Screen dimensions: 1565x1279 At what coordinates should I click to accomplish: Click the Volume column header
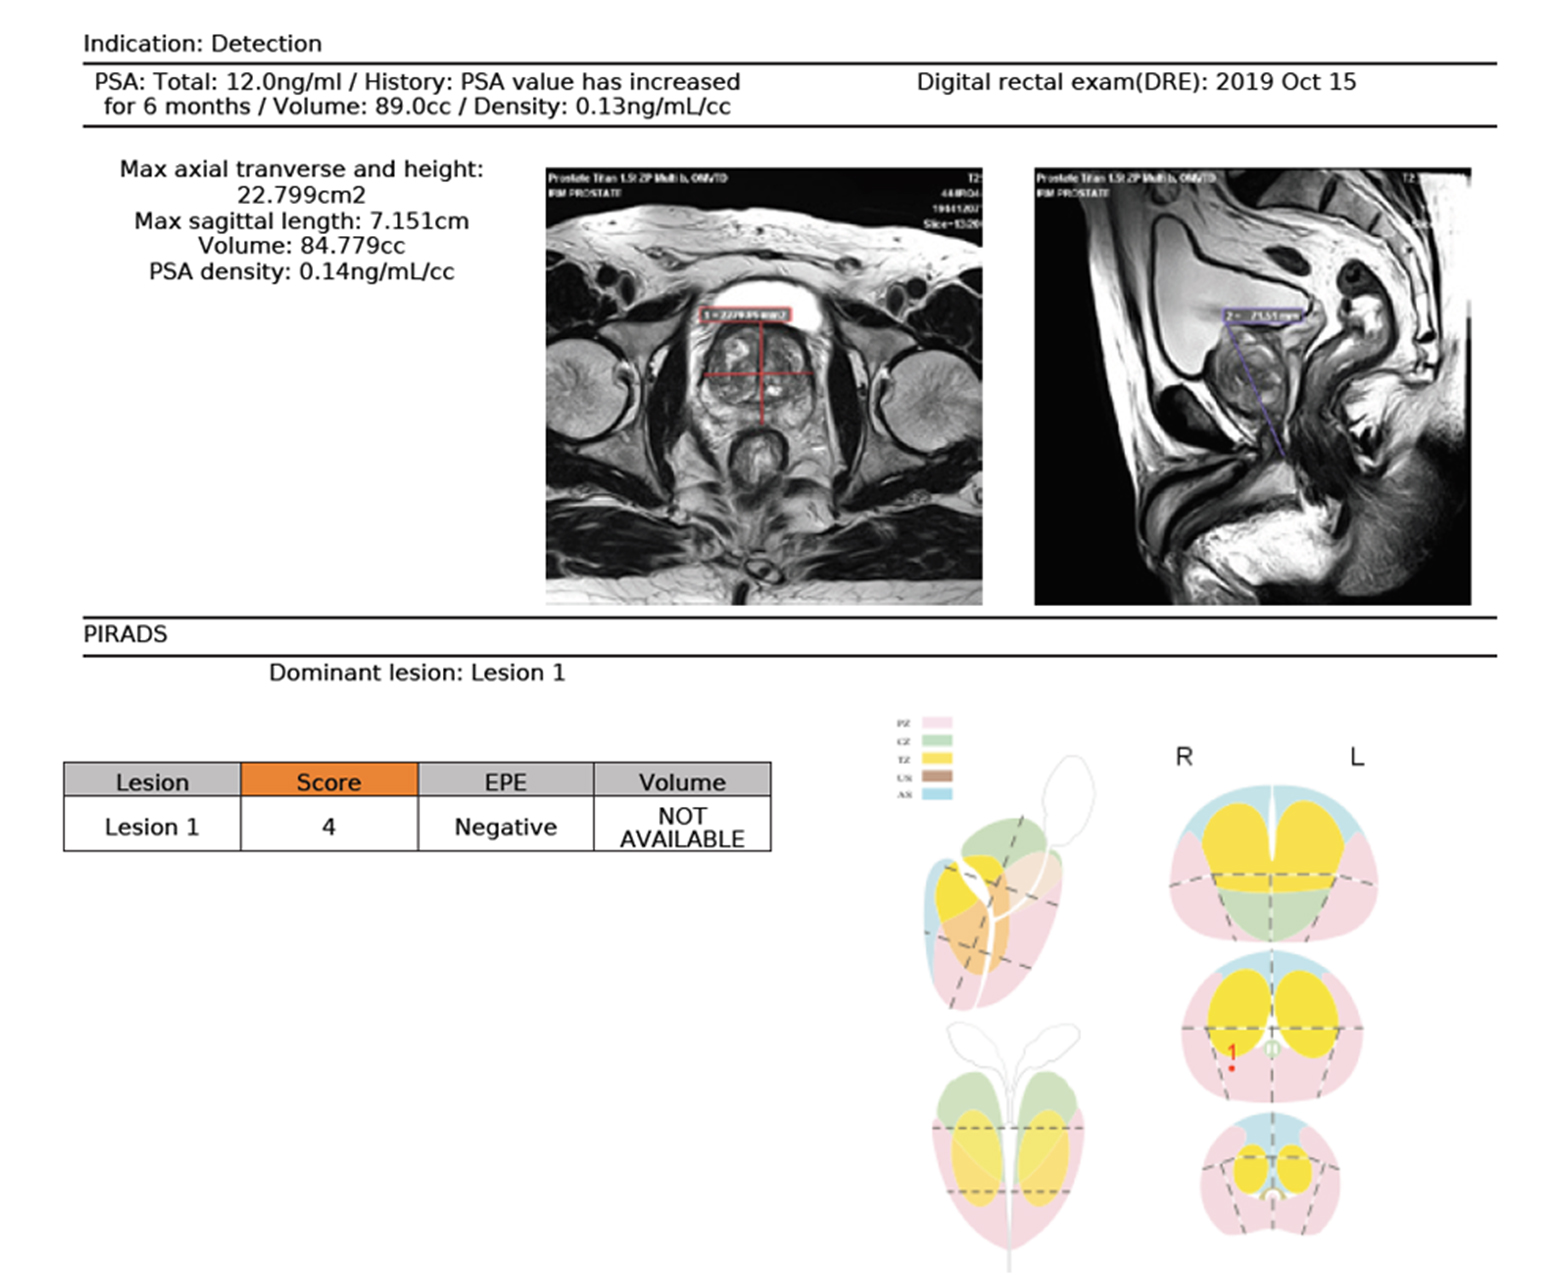[682, 781]
